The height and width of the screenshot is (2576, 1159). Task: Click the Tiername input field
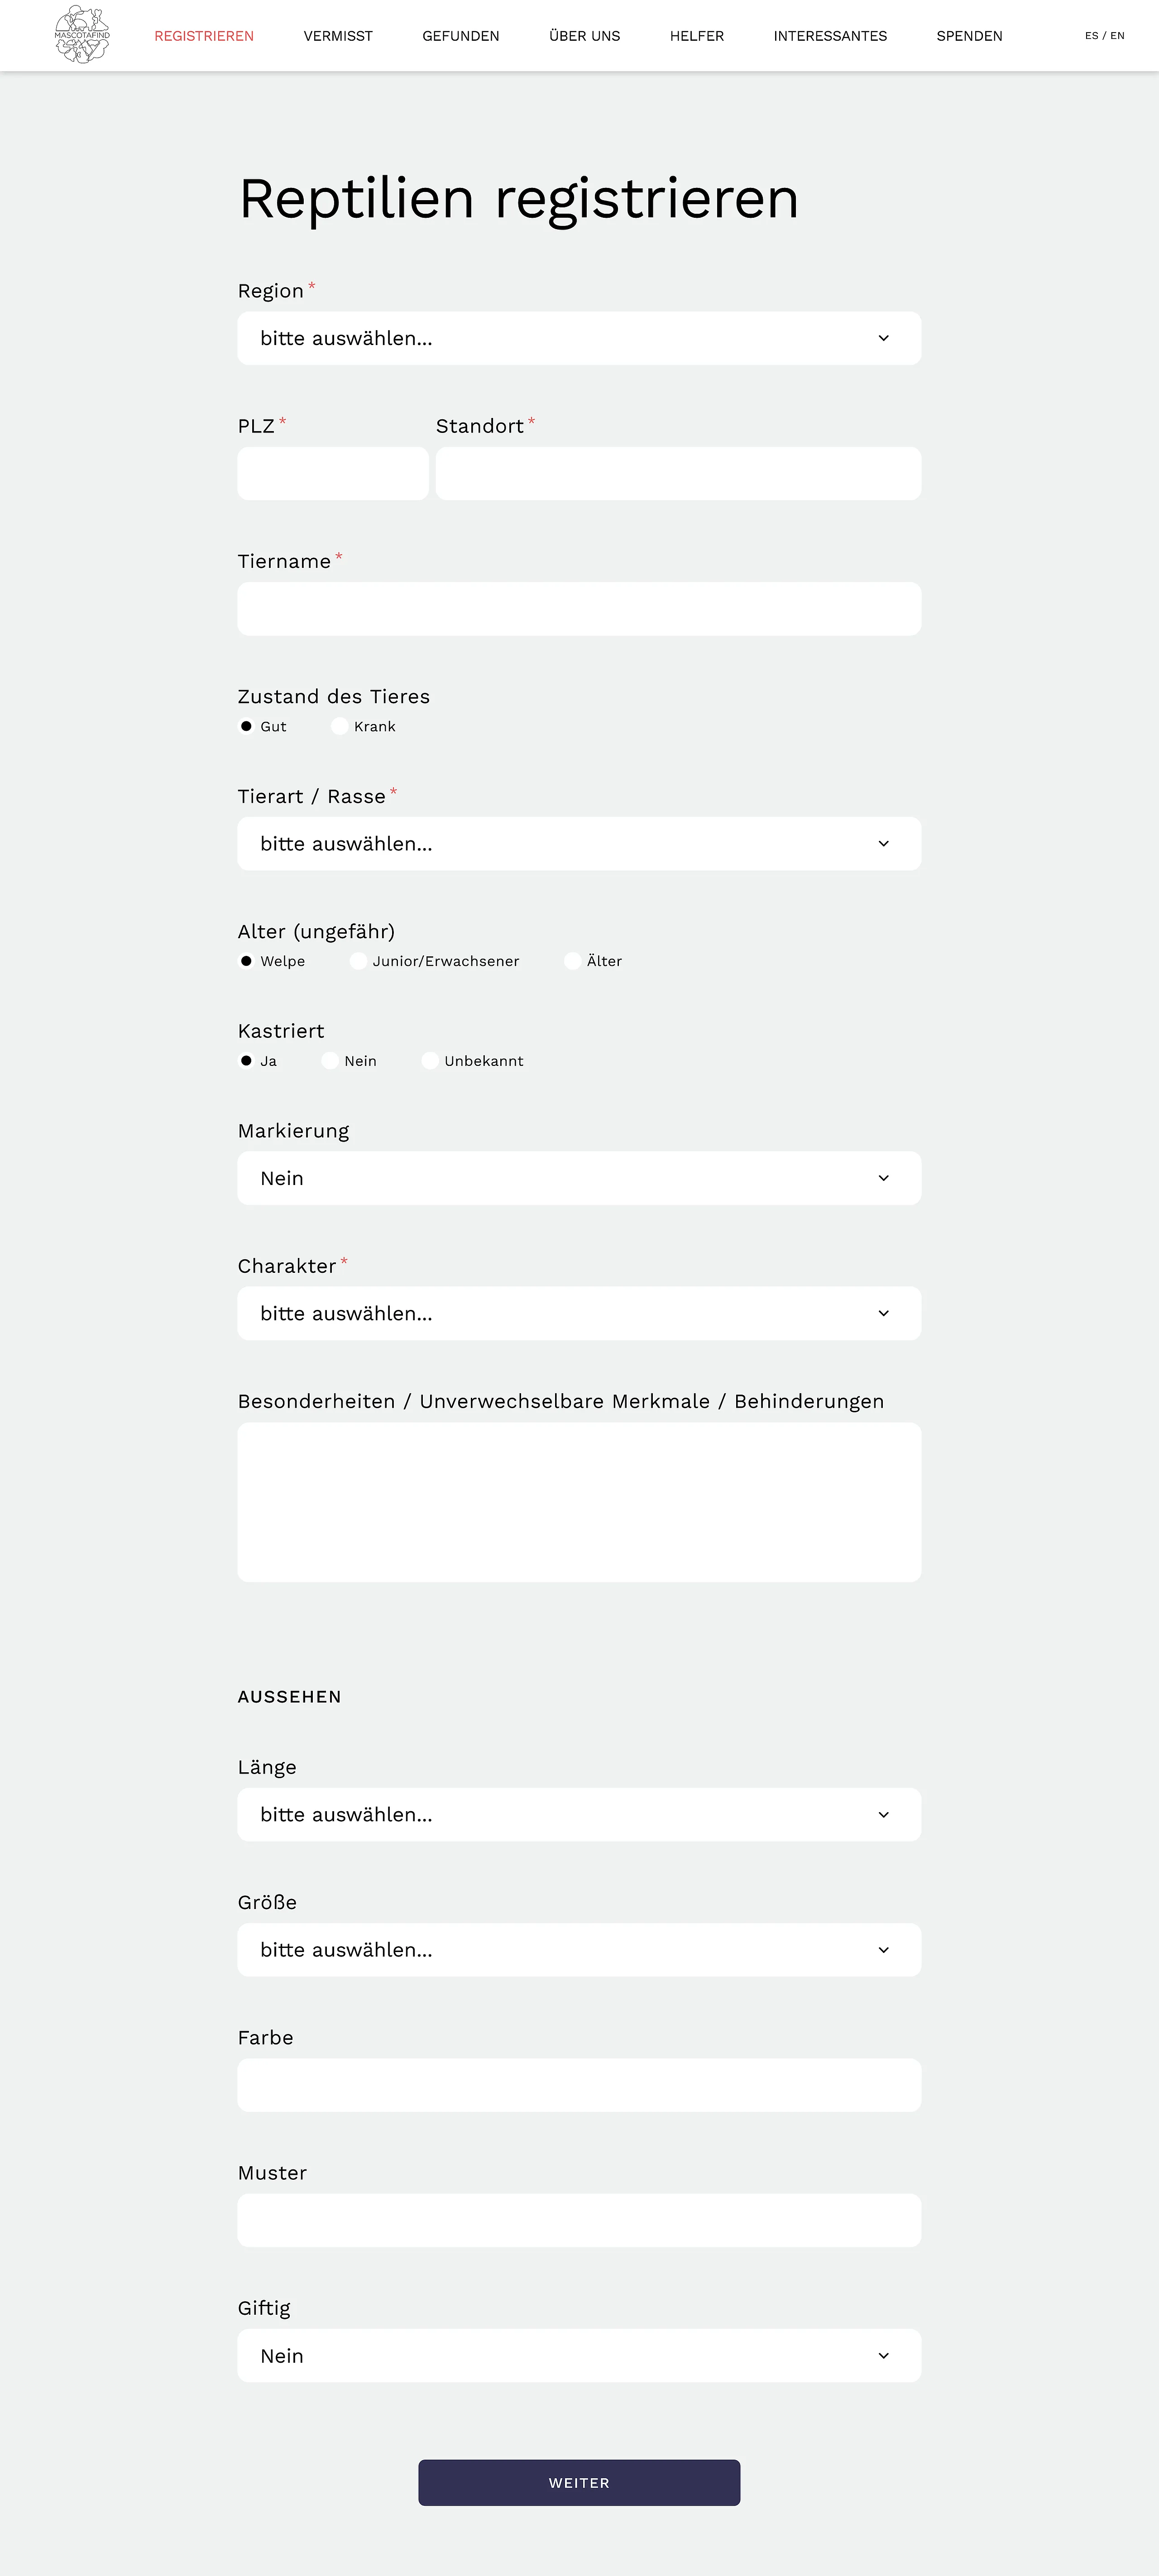[x=578, y=609]
